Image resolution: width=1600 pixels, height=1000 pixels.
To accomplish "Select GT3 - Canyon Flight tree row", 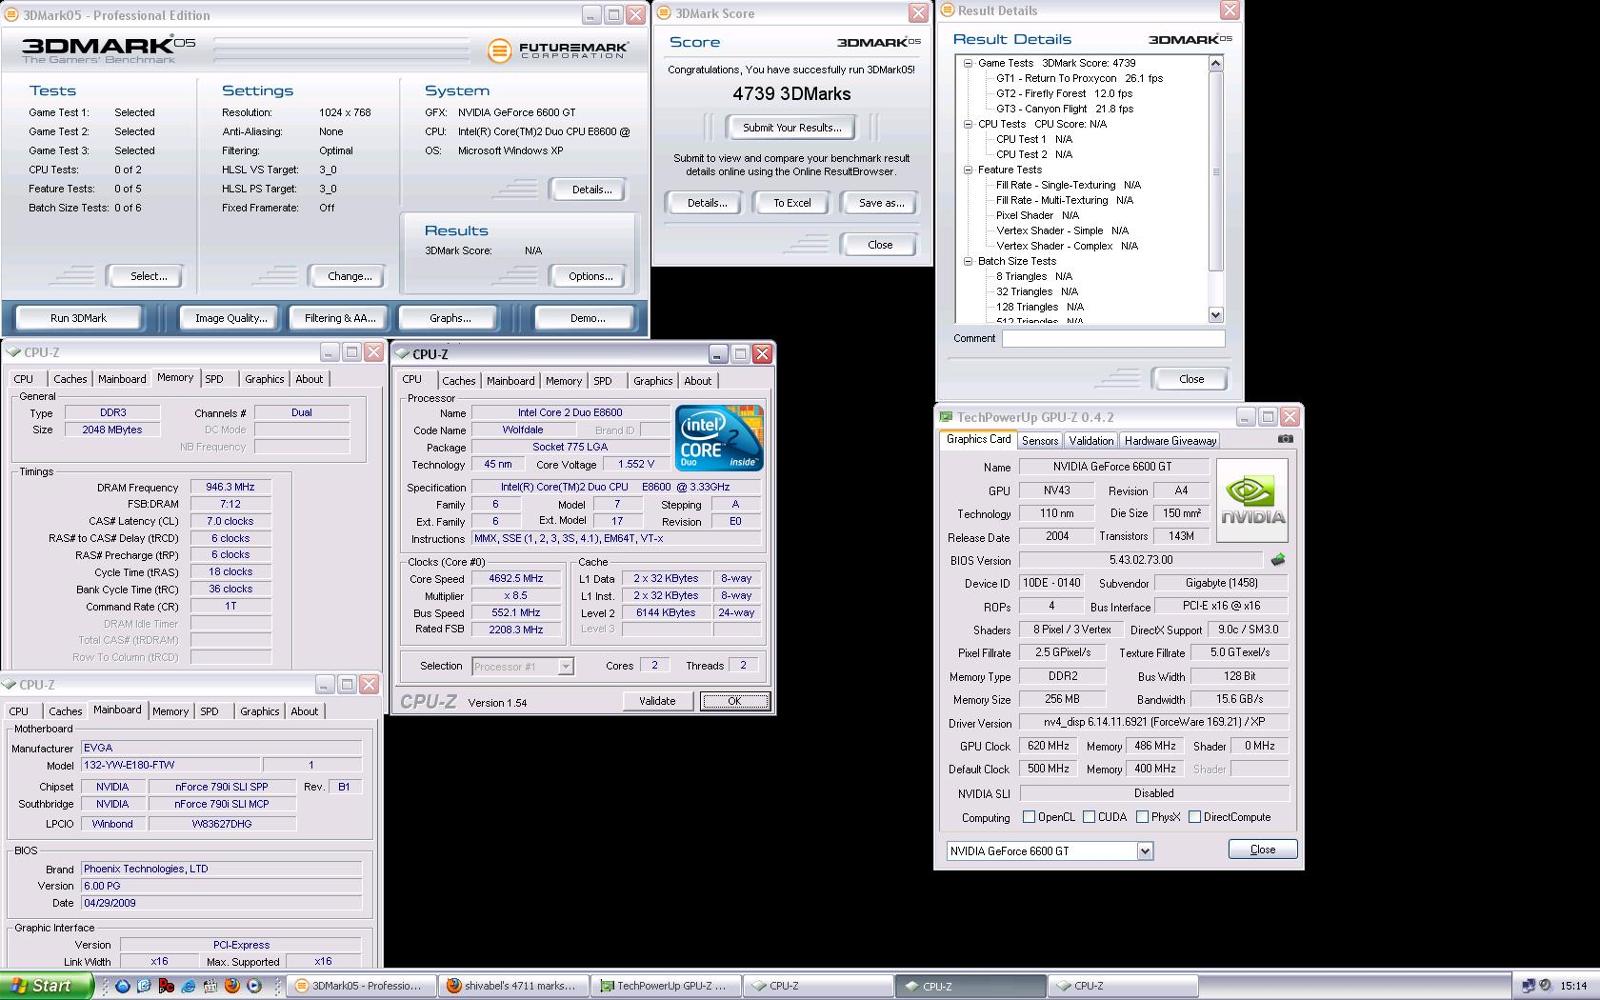I will point(1064,109).
